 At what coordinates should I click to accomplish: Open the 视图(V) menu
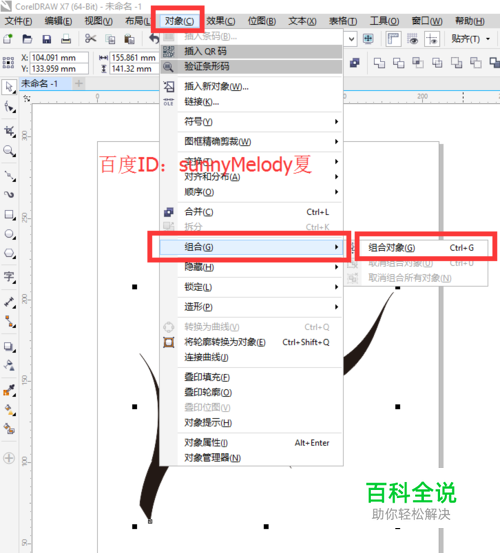click(99, 21)
